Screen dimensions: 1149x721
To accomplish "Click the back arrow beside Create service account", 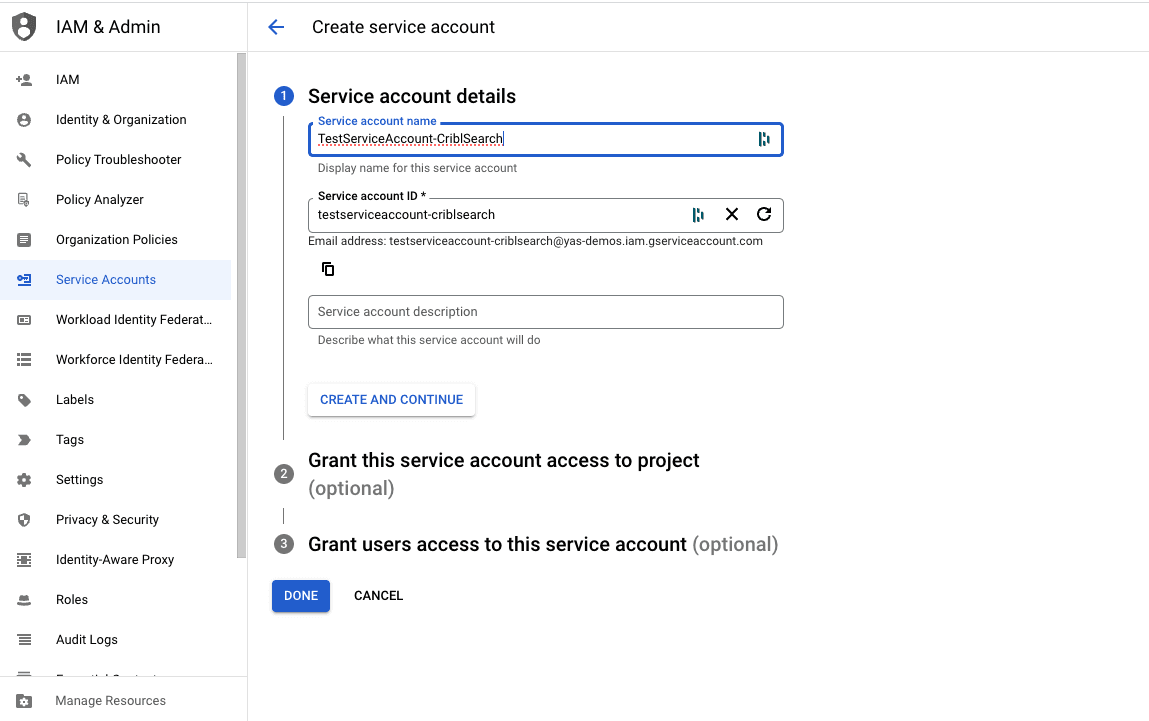I will (x=277, y=27).
